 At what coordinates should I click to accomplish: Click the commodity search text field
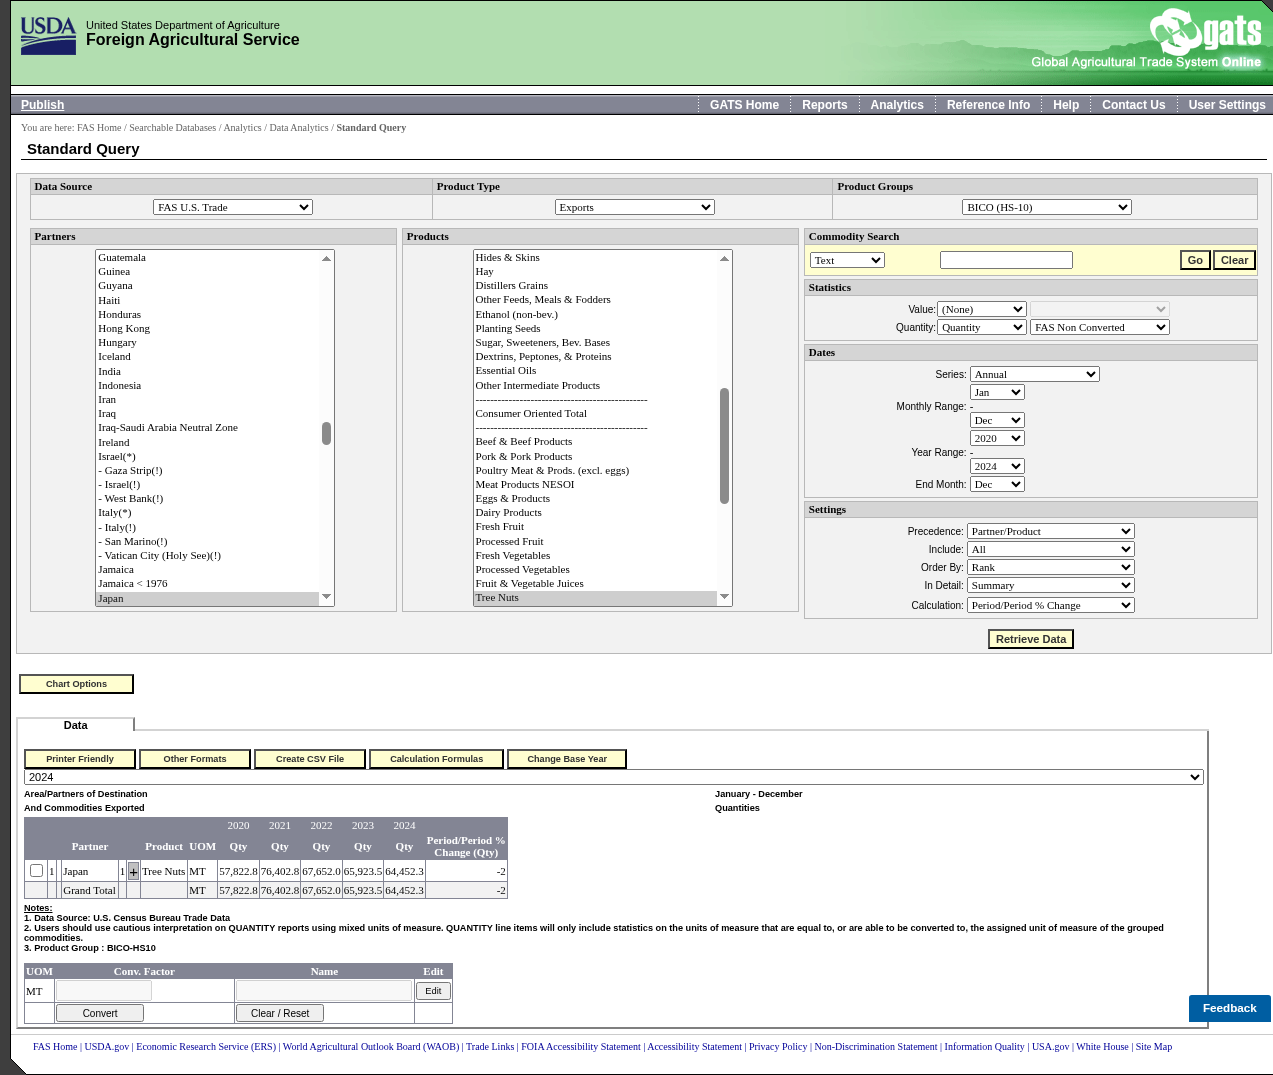click(1006, 260)
